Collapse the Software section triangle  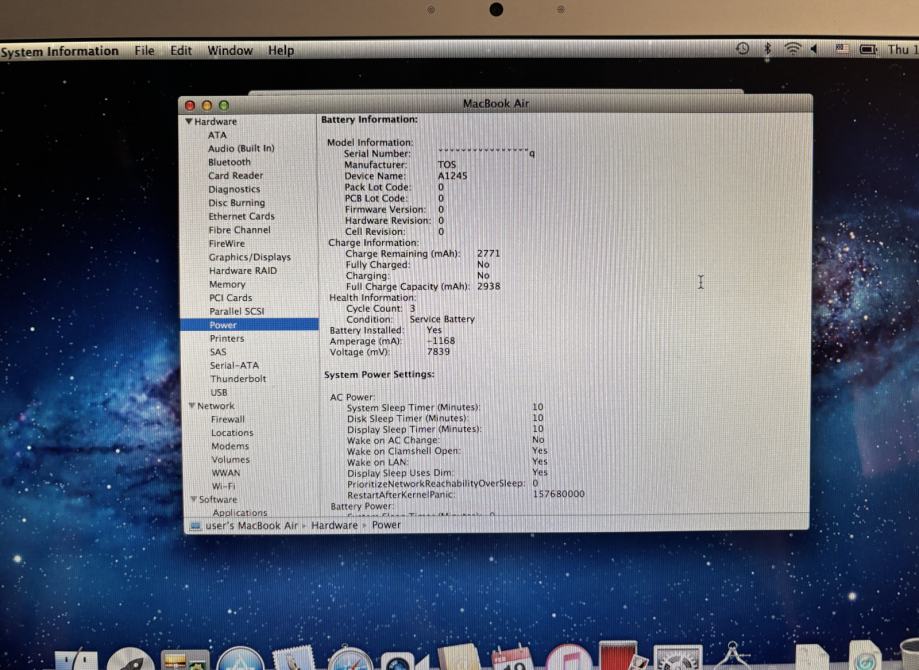[193, 499]
